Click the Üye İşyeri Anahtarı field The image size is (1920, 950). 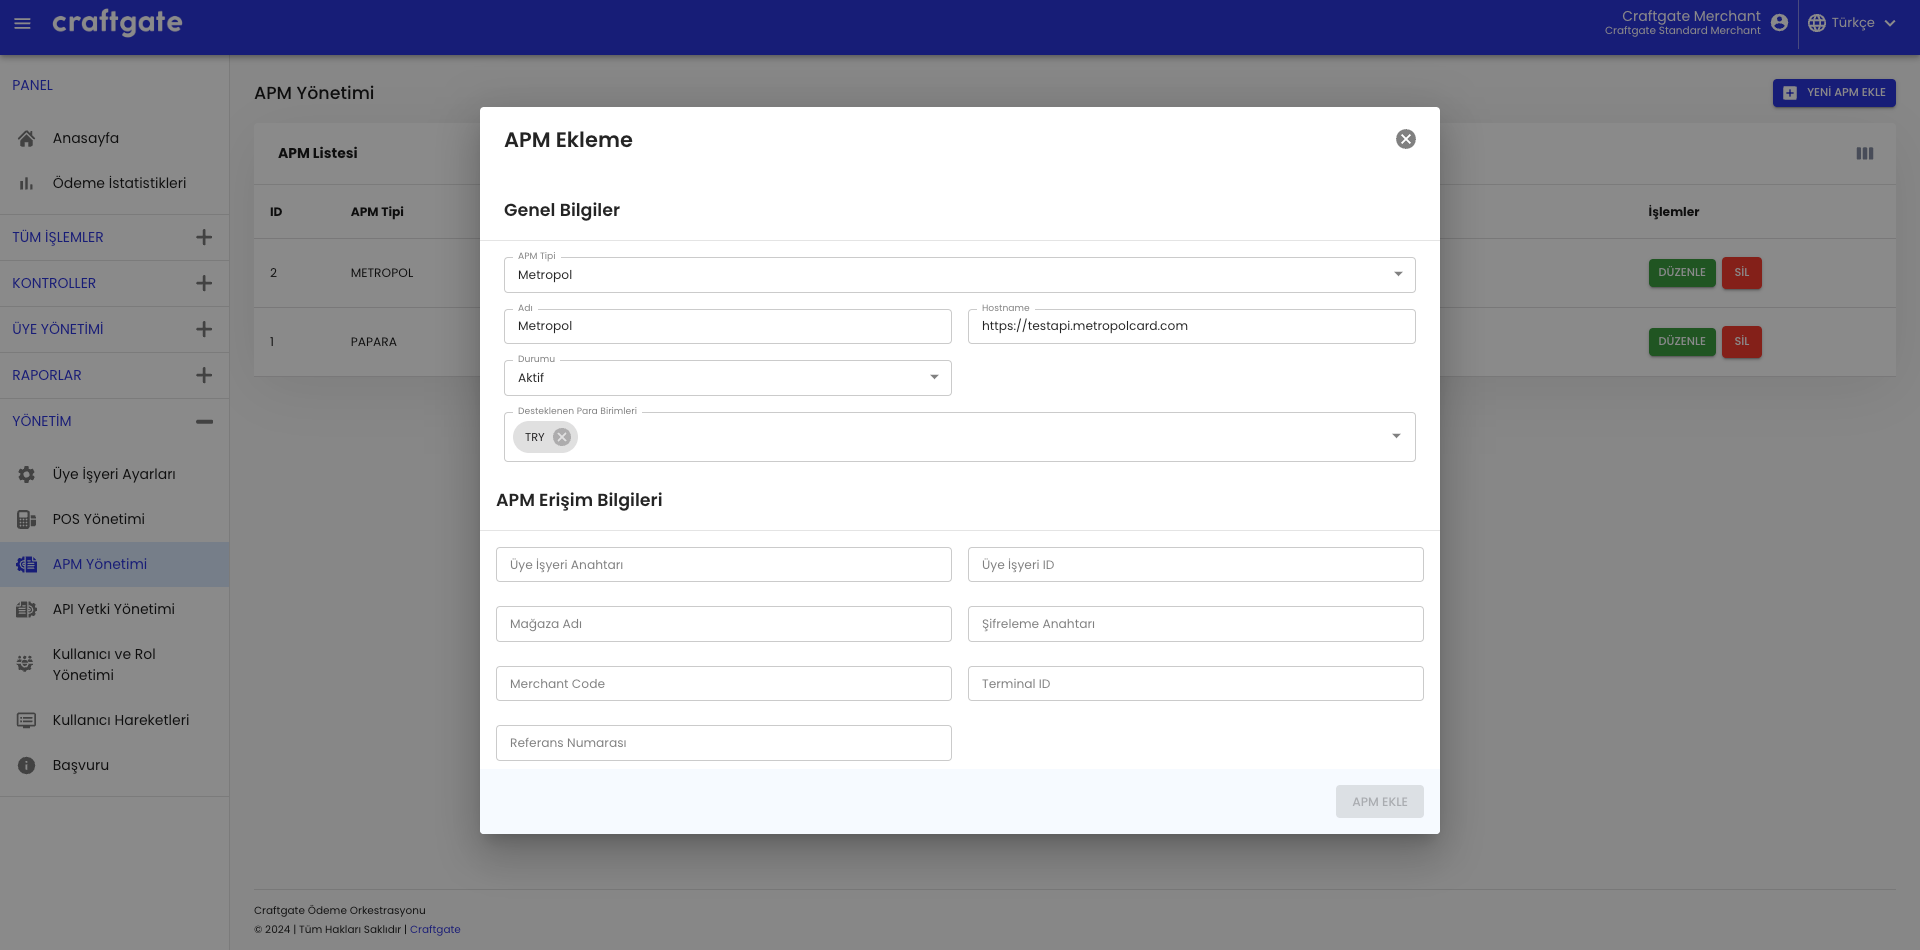(x=724, y=565)
